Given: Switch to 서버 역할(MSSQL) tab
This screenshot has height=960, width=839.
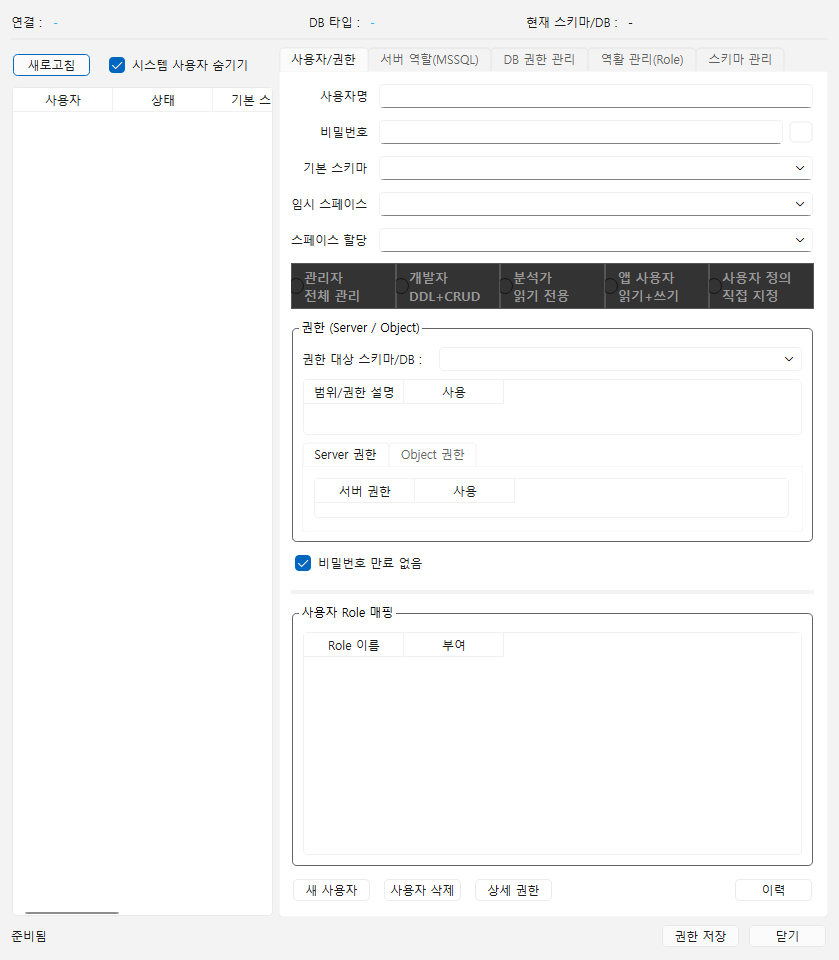Looking at the screenshot, I should [x=429, y=59].
